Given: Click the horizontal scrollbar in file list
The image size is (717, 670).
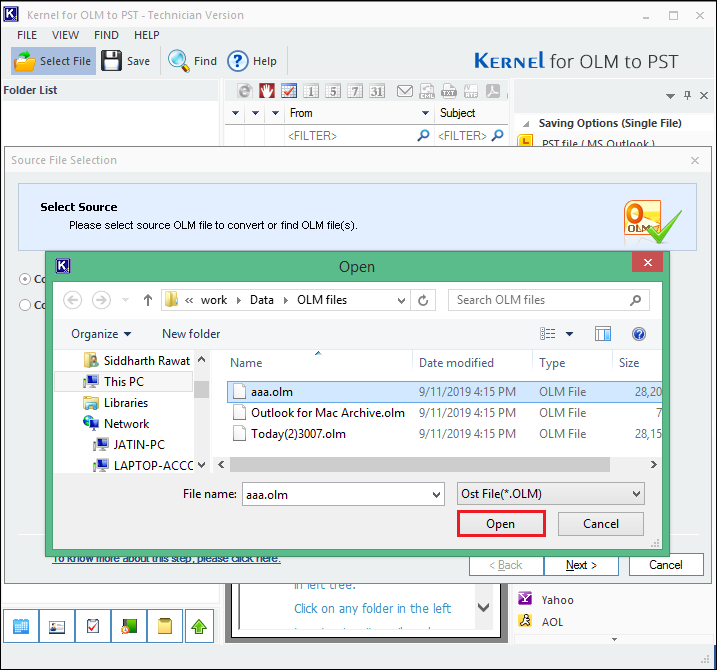Looking at the screenshot, I should click(420, 465).
